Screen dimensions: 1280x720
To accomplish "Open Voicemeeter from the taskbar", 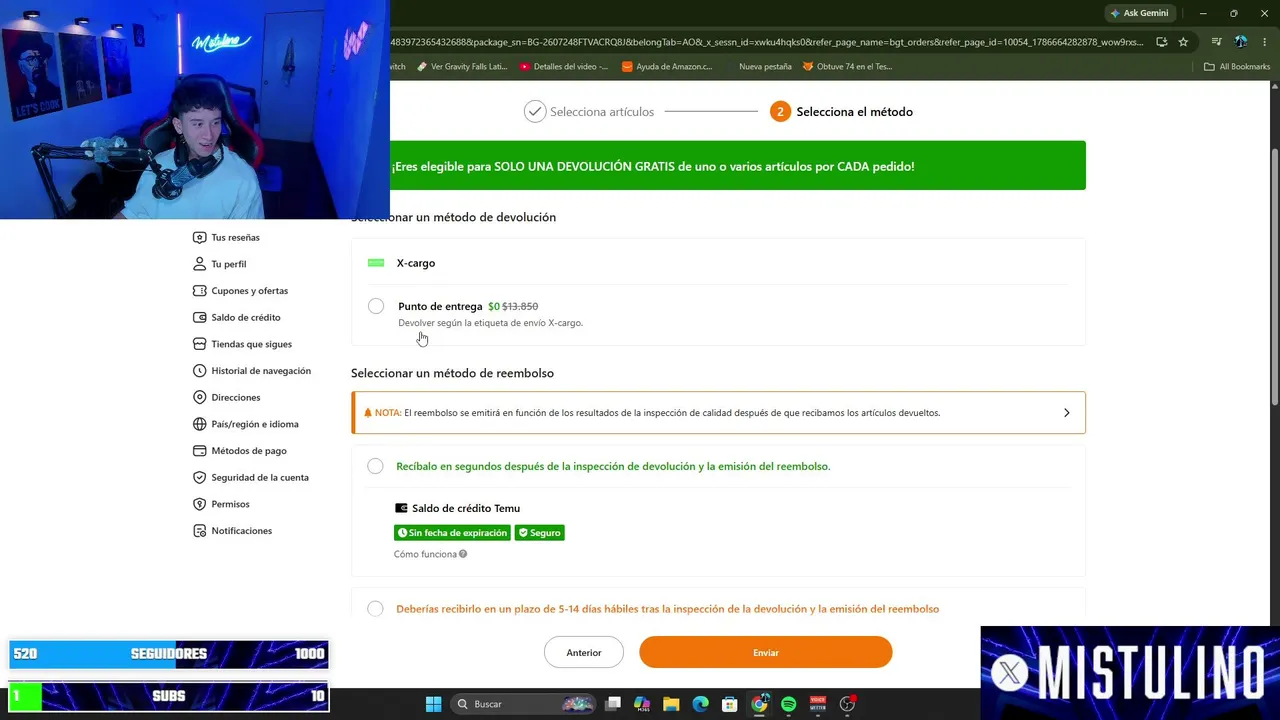I will pyautogui.click(x=818, y=704).
